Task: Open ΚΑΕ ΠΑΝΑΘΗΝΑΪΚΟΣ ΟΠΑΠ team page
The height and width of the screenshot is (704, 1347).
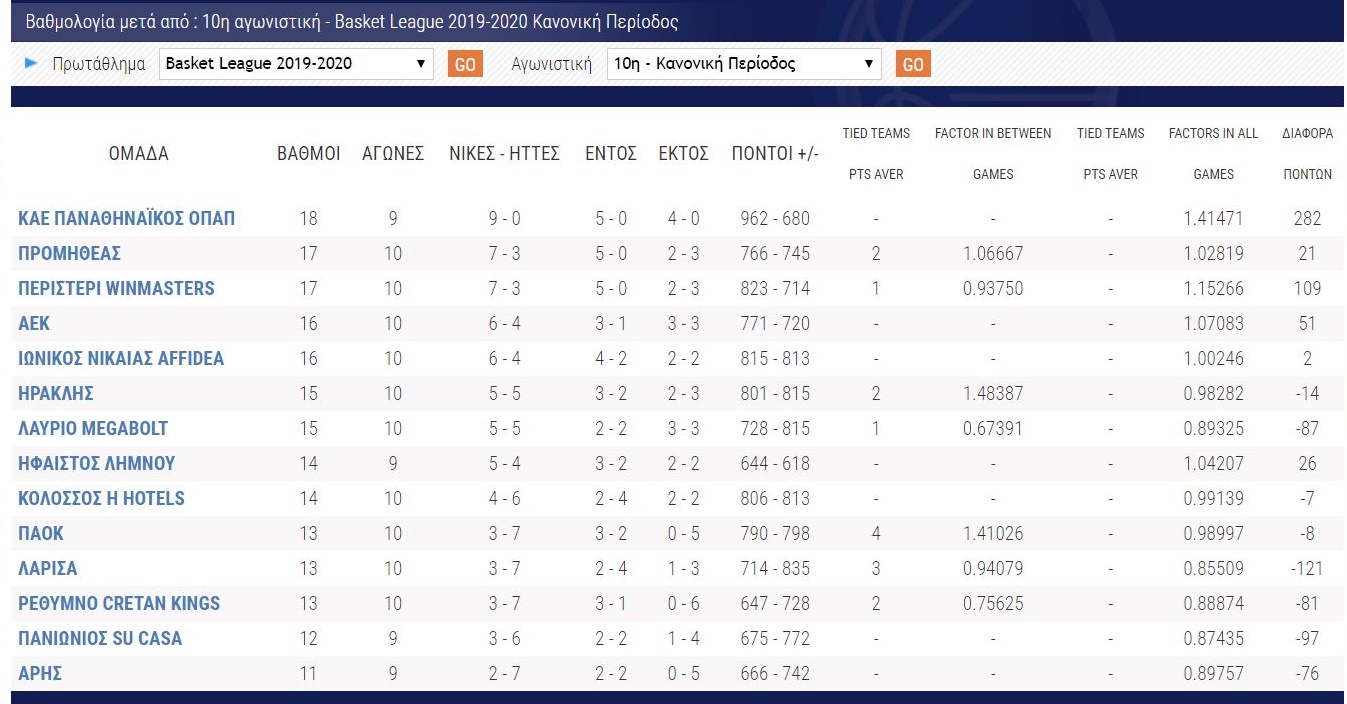Action: click(127, 218)
